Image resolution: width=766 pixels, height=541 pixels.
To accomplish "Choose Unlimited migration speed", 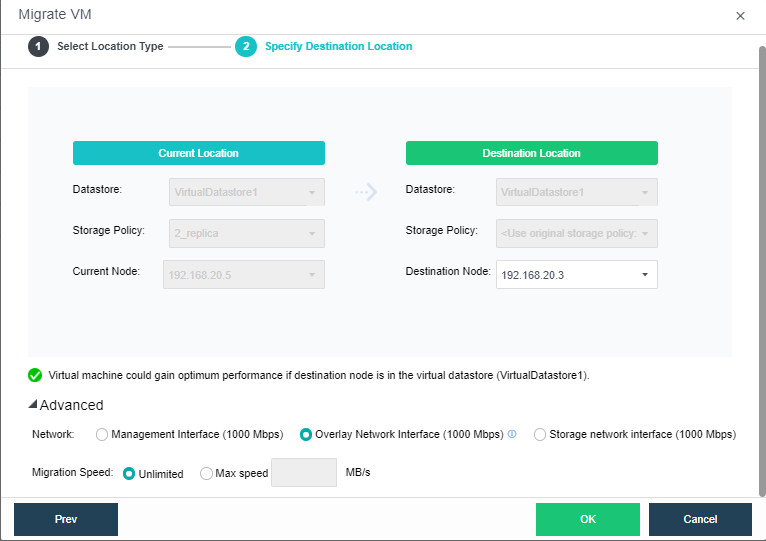I will 129,474.
